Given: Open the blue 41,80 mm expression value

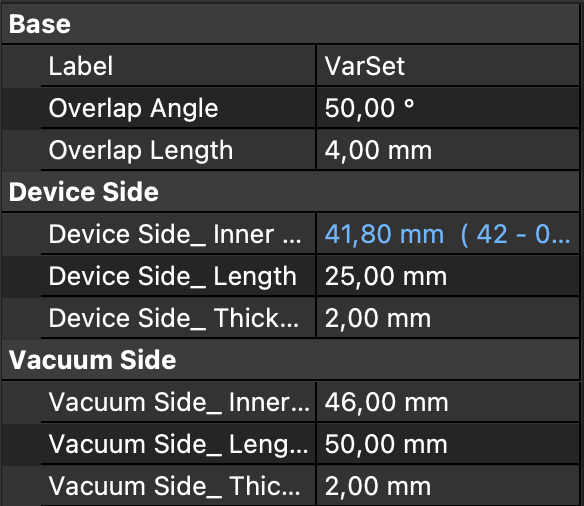Looking at the screenshot, I should pos(447,235).
